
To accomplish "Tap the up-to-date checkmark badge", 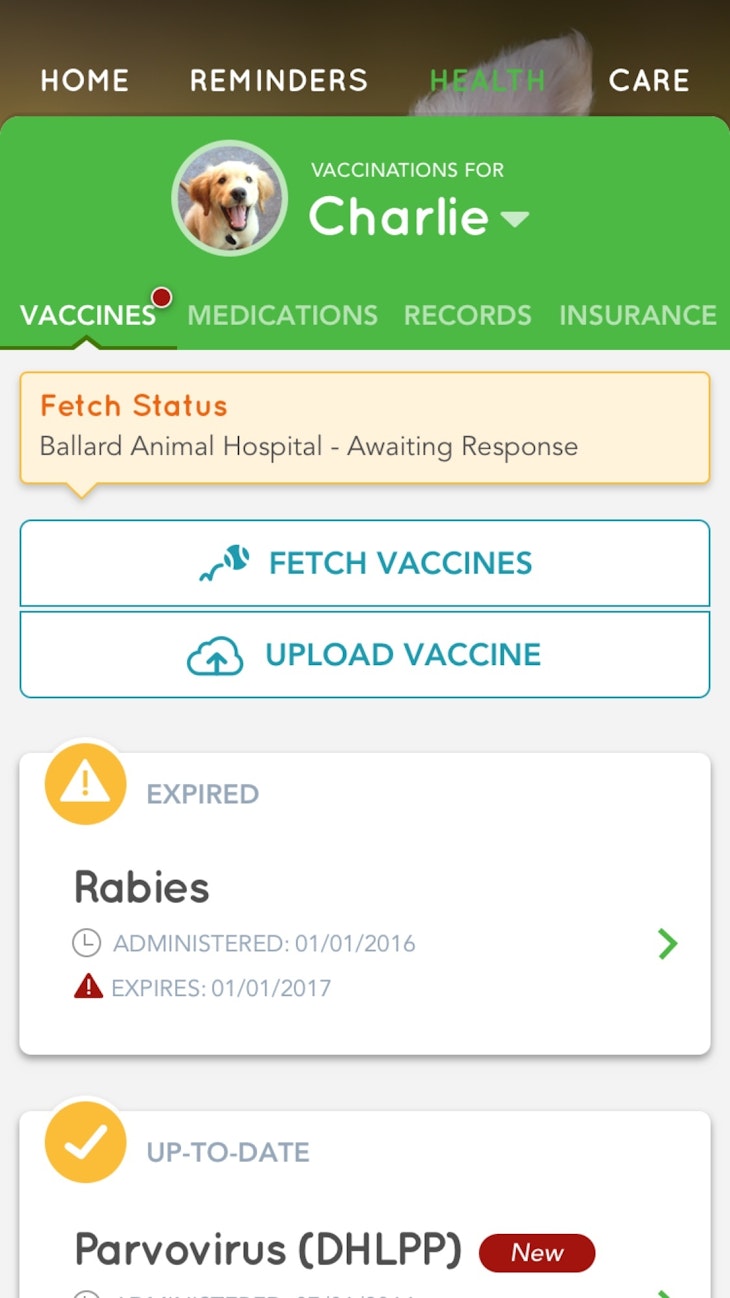I will [x=86, y=1143].
